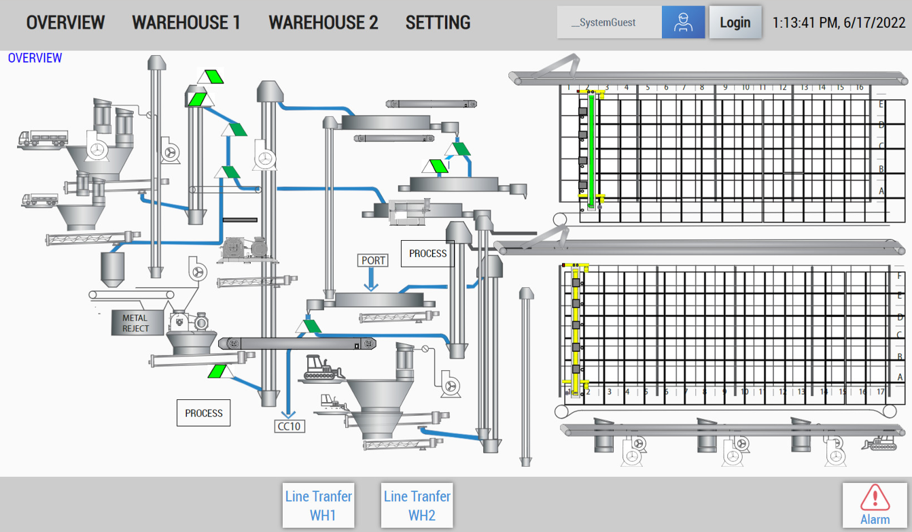Toggle the topmost green diverter gate
Screen dimensions: 912x532
[211, 77]
